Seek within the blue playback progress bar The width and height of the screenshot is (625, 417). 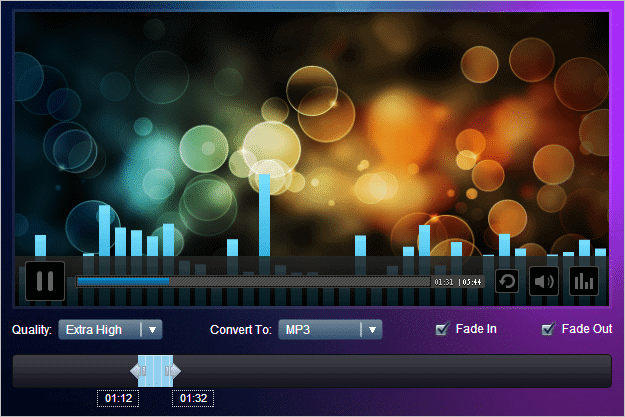pyautogui.click(x=254, y=282)
